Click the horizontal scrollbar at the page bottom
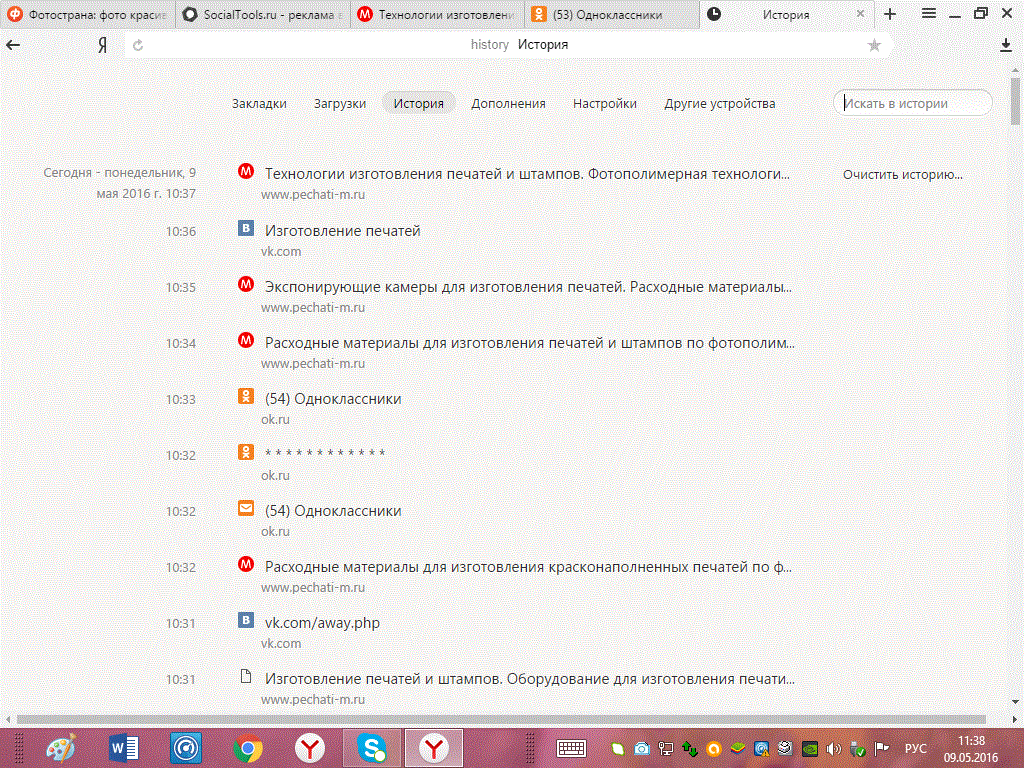The image size is (1024, 768). point(500,719)
